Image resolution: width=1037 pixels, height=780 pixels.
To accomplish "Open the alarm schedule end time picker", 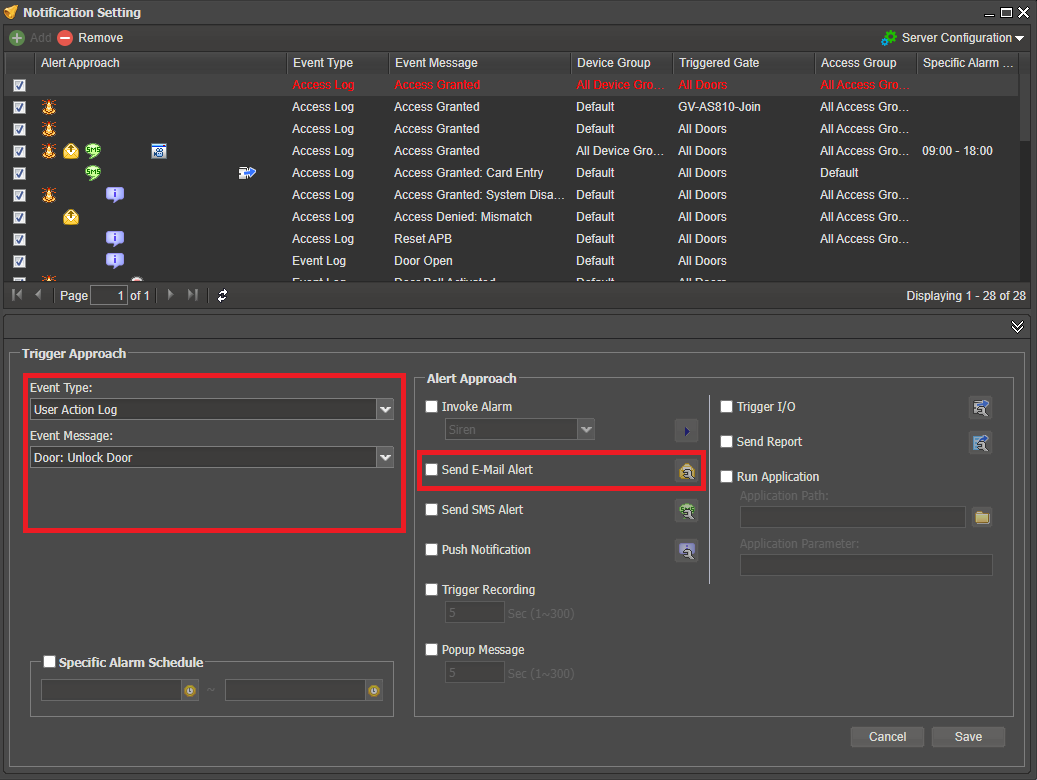I will pyautogui.click(x=374, y=691).
